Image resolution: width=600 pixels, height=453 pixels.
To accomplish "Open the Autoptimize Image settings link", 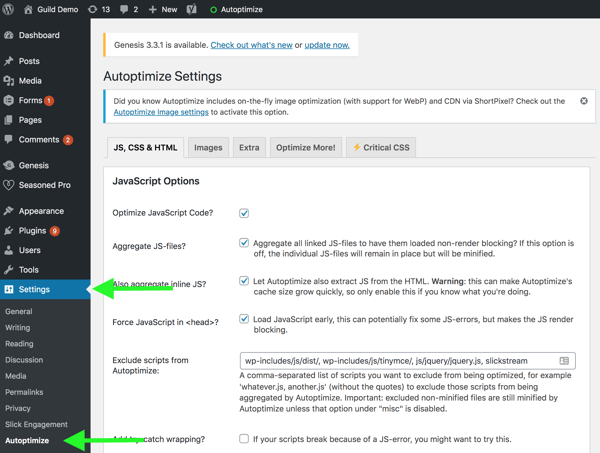I will pos(161,112).
